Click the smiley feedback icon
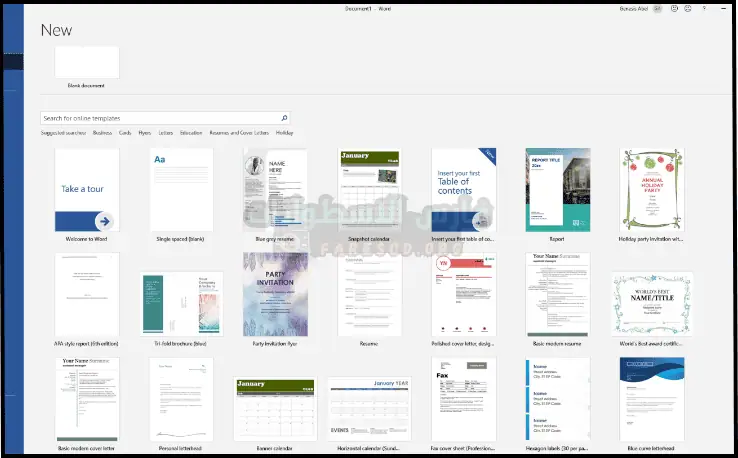The height and width of the screenshot is (458, 738). point(676,9)
